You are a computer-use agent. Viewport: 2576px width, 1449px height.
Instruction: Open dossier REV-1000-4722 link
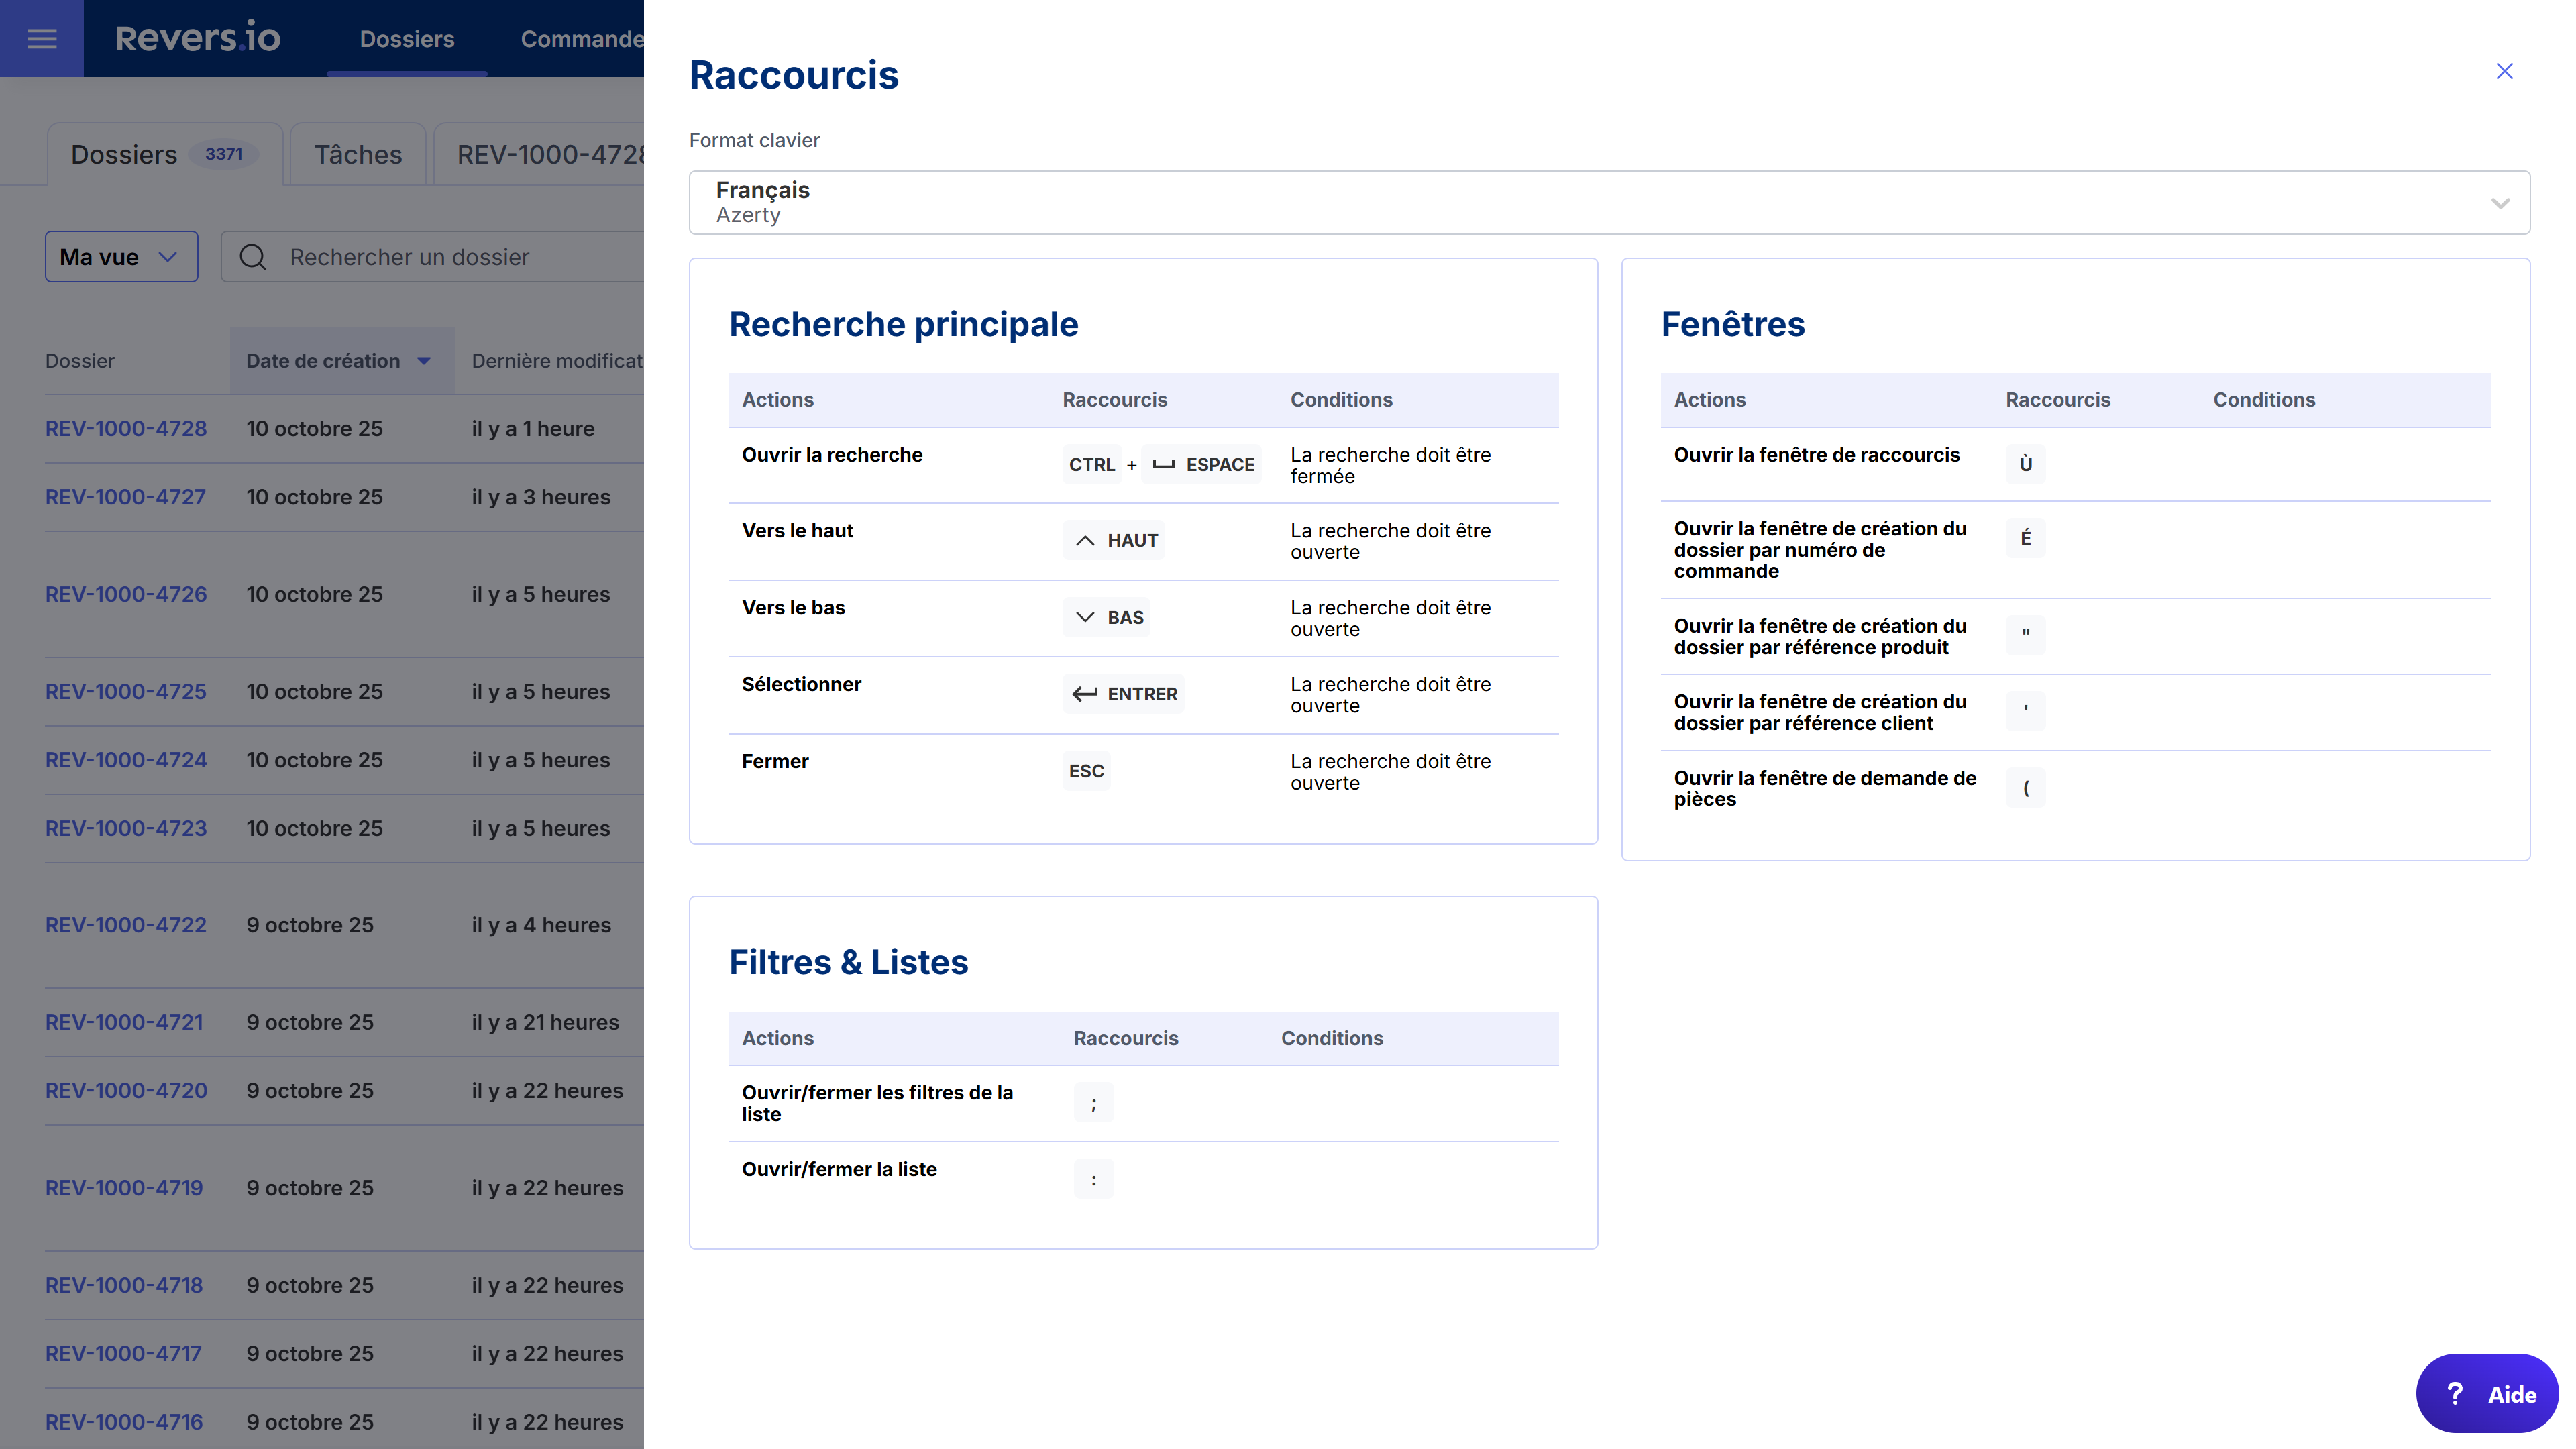point(126,925)
